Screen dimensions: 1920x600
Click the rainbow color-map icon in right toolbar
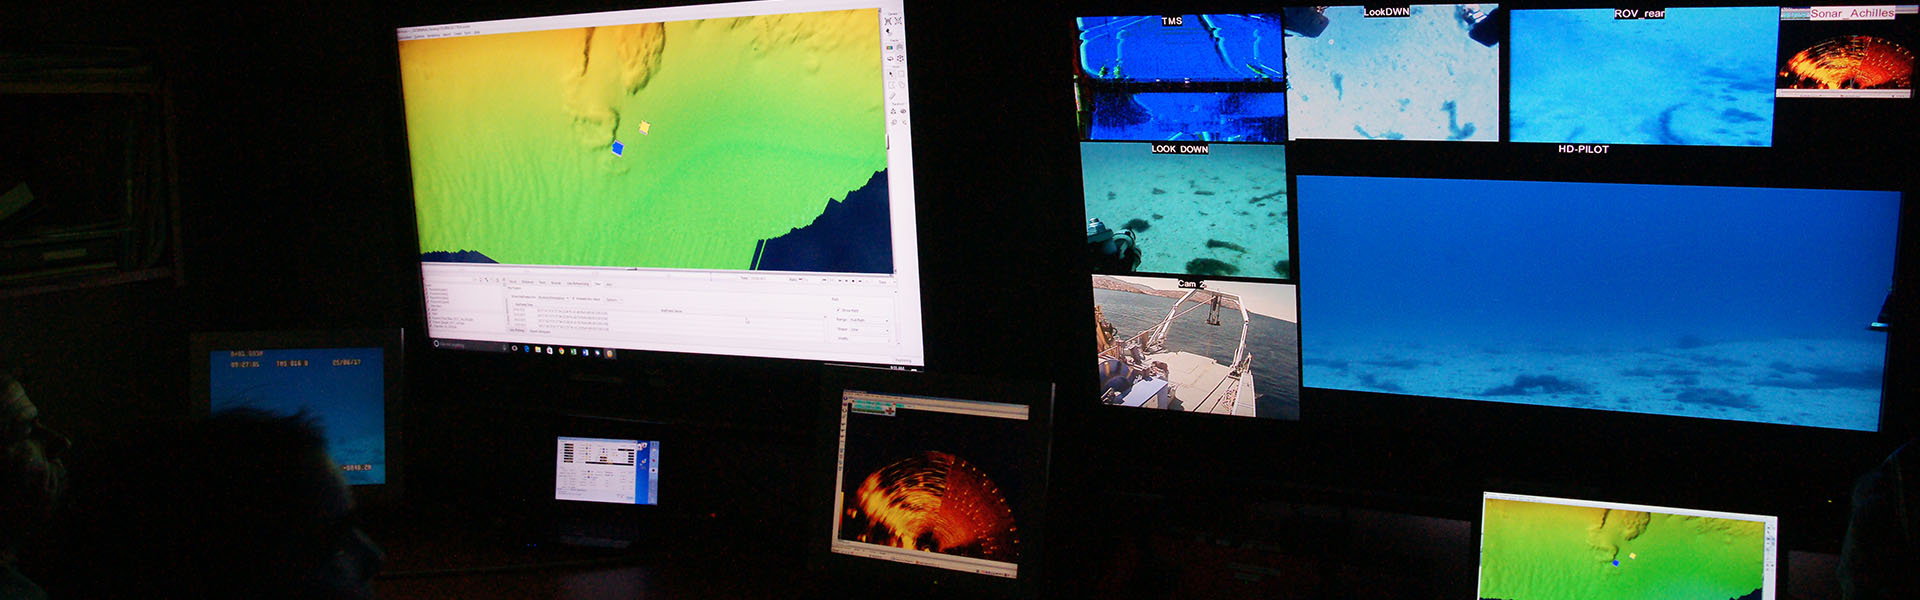pos(889,47)
